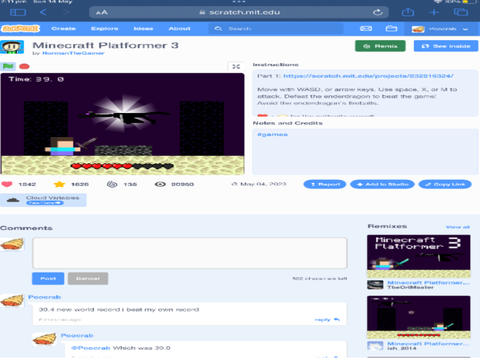Viewport: 480px width, 360px height.
Task: View all remixes link
Action: point(458,227)
